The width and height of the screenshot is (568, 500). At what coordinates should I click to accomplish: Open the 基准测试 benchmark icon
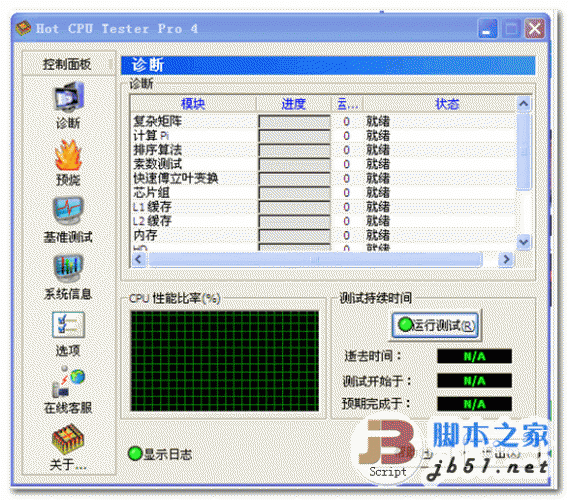pos(68,211)
